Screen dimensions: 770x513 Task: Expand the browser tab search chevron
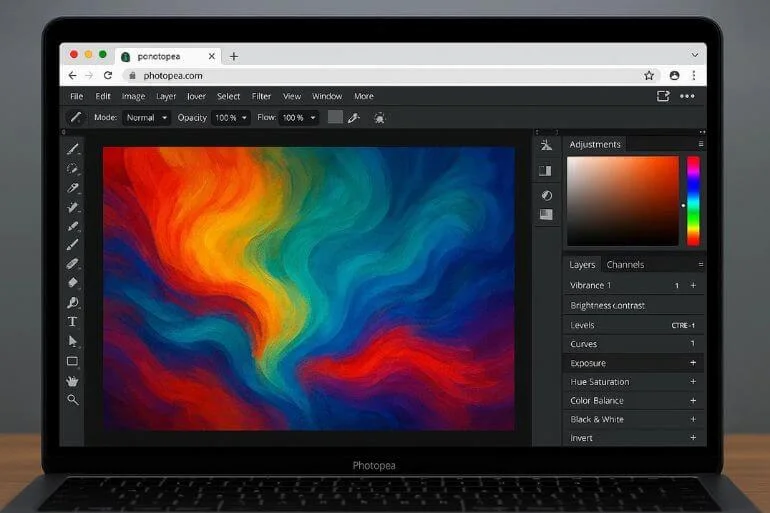(695, 55)
